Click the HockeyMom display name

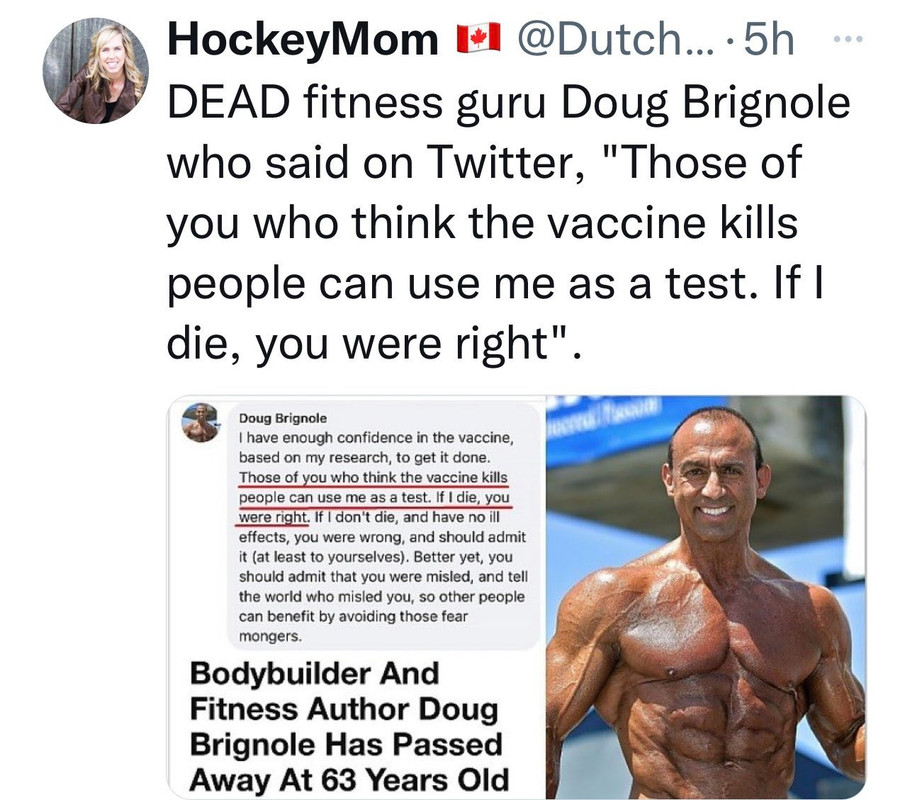(302, 40)
